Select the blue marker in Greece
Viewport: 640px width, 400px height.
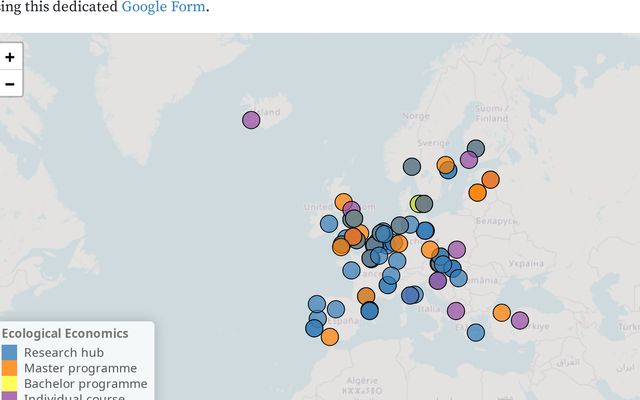click(476, 332)
